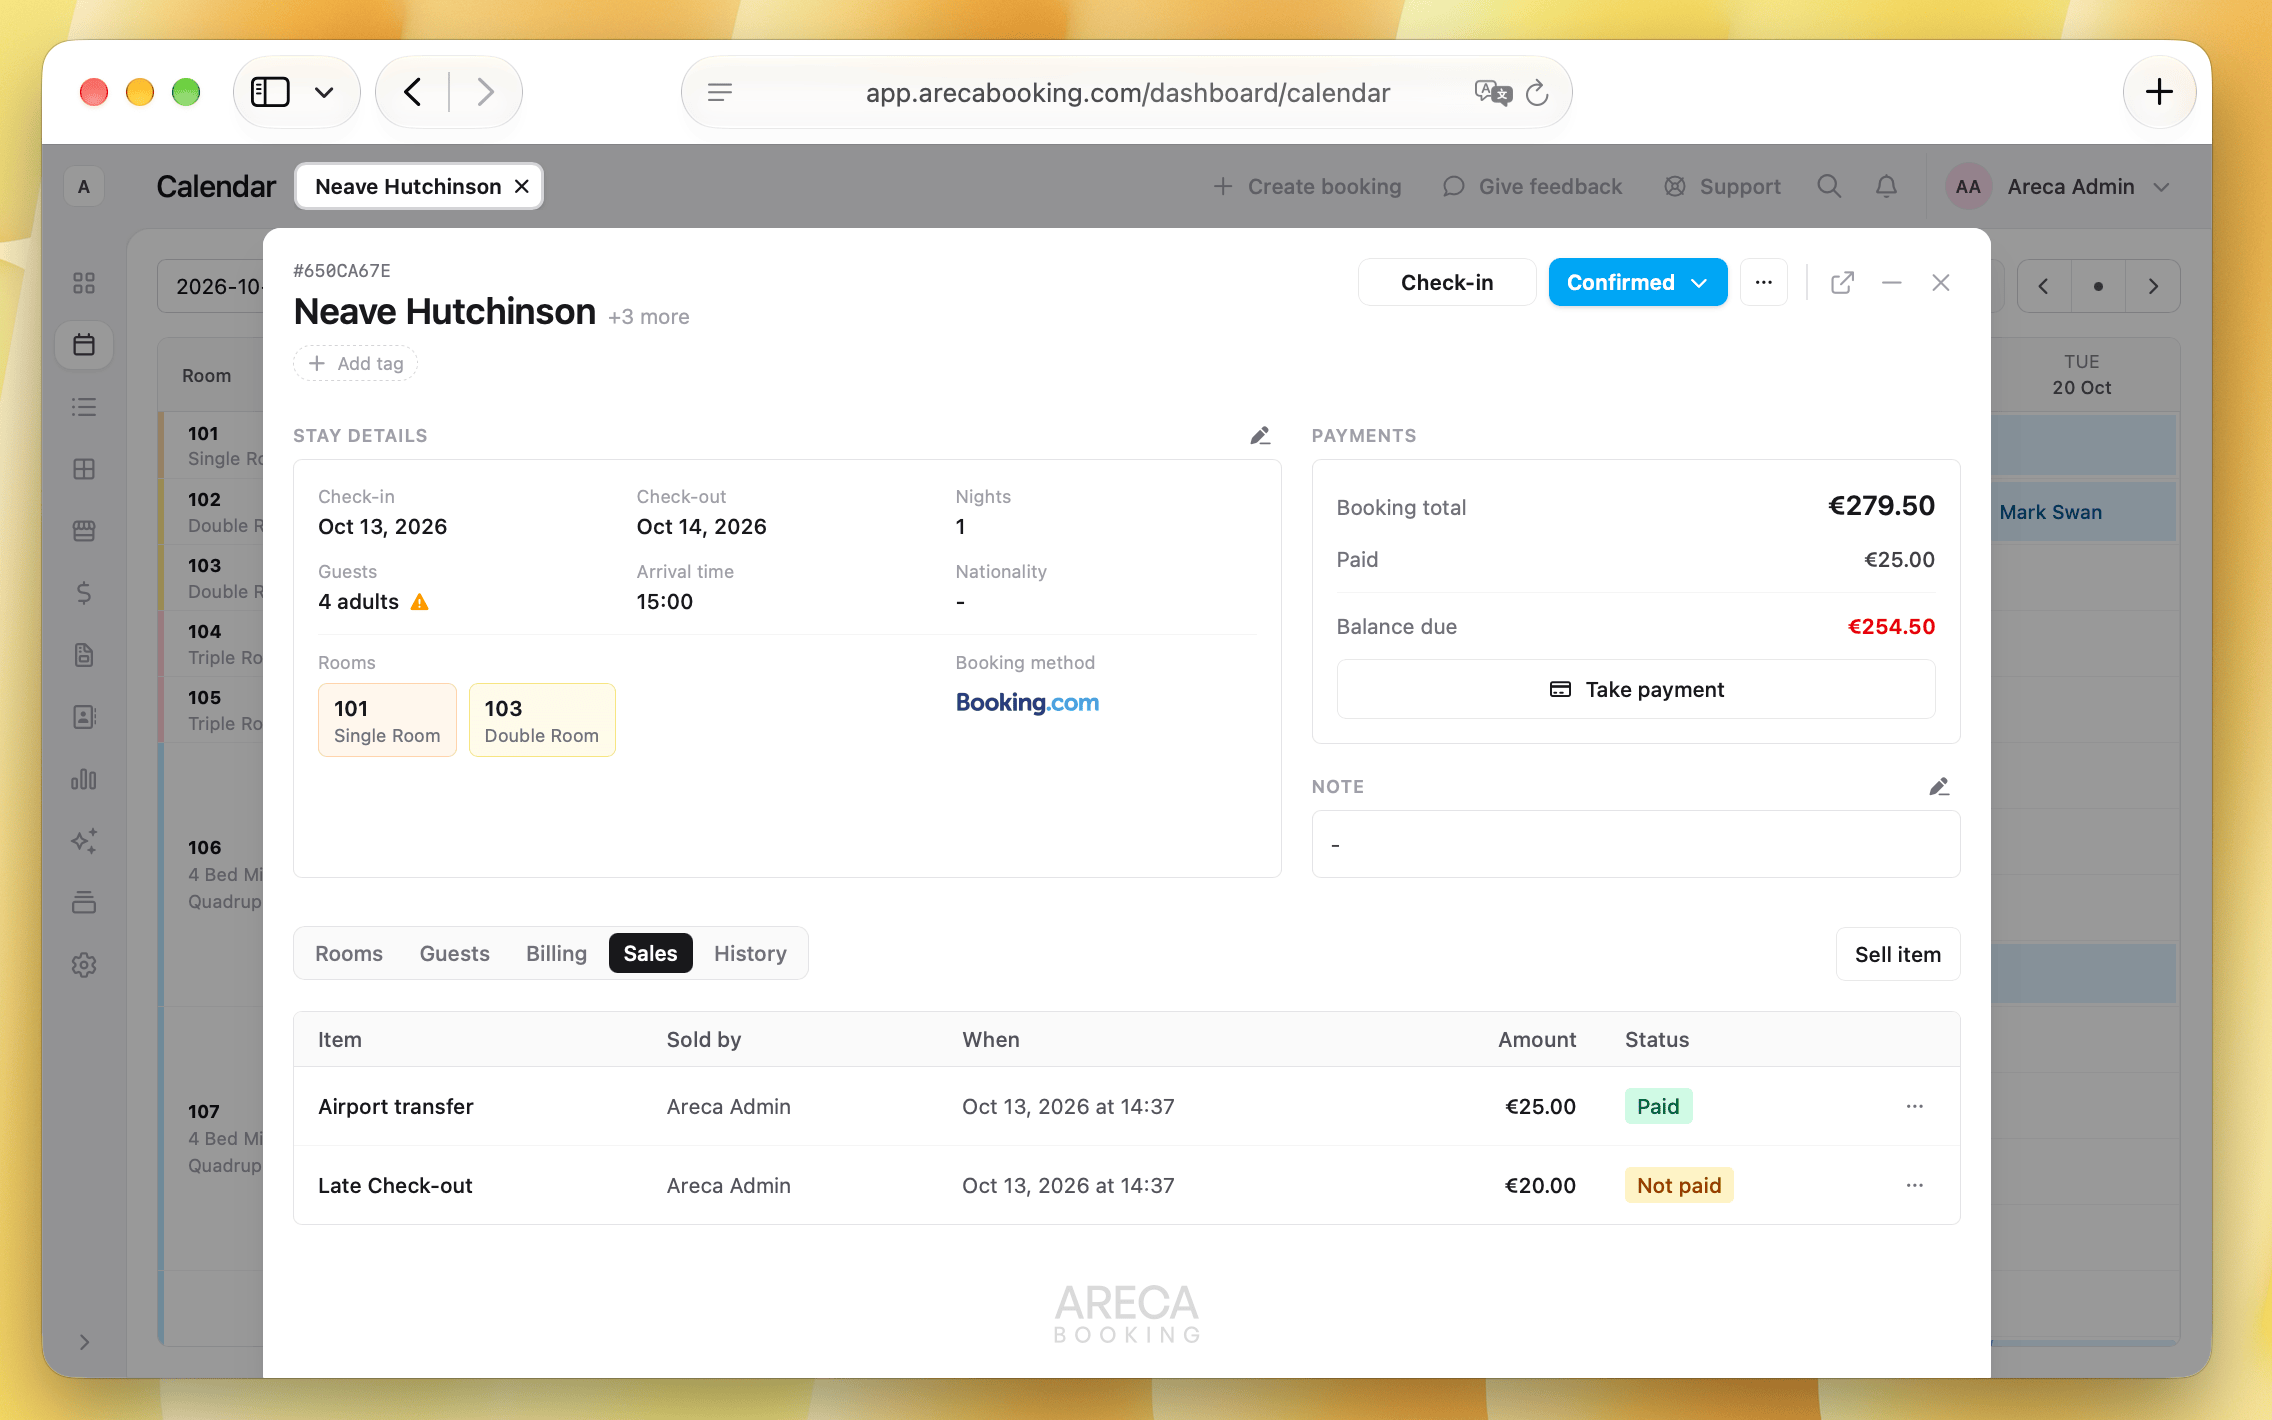Open the reports bar chart icon in sidebar
This screenshot has height=1420, width=2272.
[84, 779]
